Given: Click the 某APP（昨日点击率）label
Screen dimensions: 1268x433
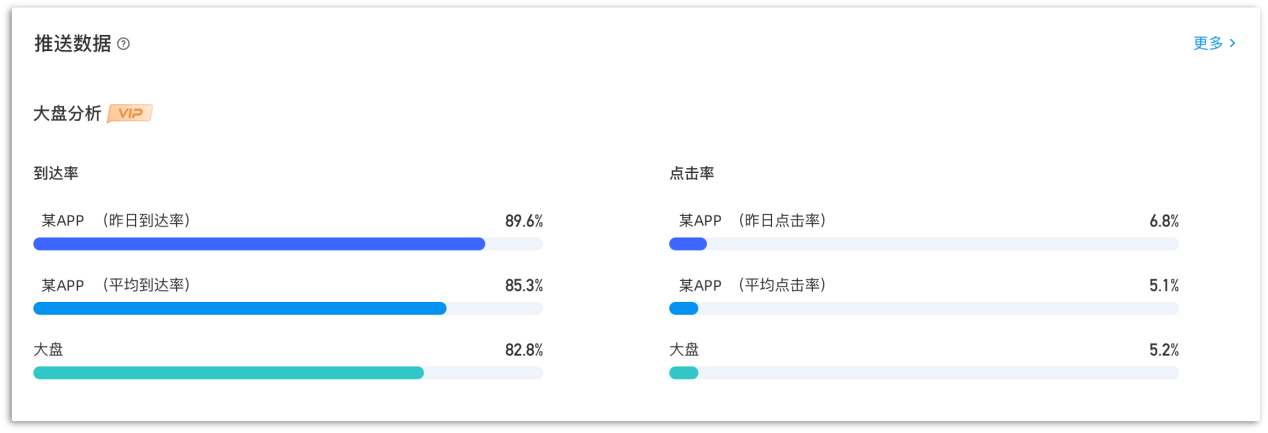Looking at the screenshot, I should [x=752, y=221].
